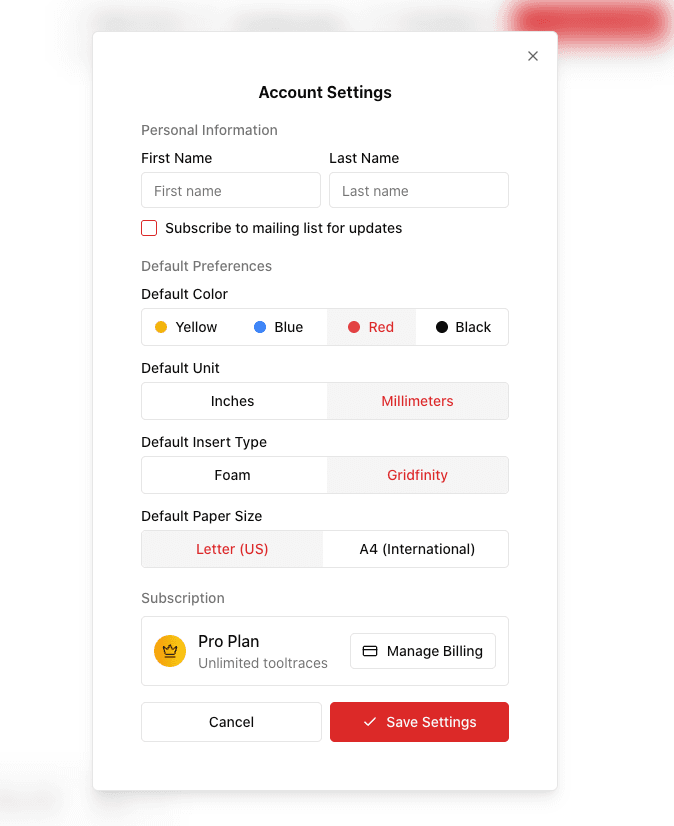The image size is (674, 826).
Task: Click the First name input field
Action: coord(231,190)
